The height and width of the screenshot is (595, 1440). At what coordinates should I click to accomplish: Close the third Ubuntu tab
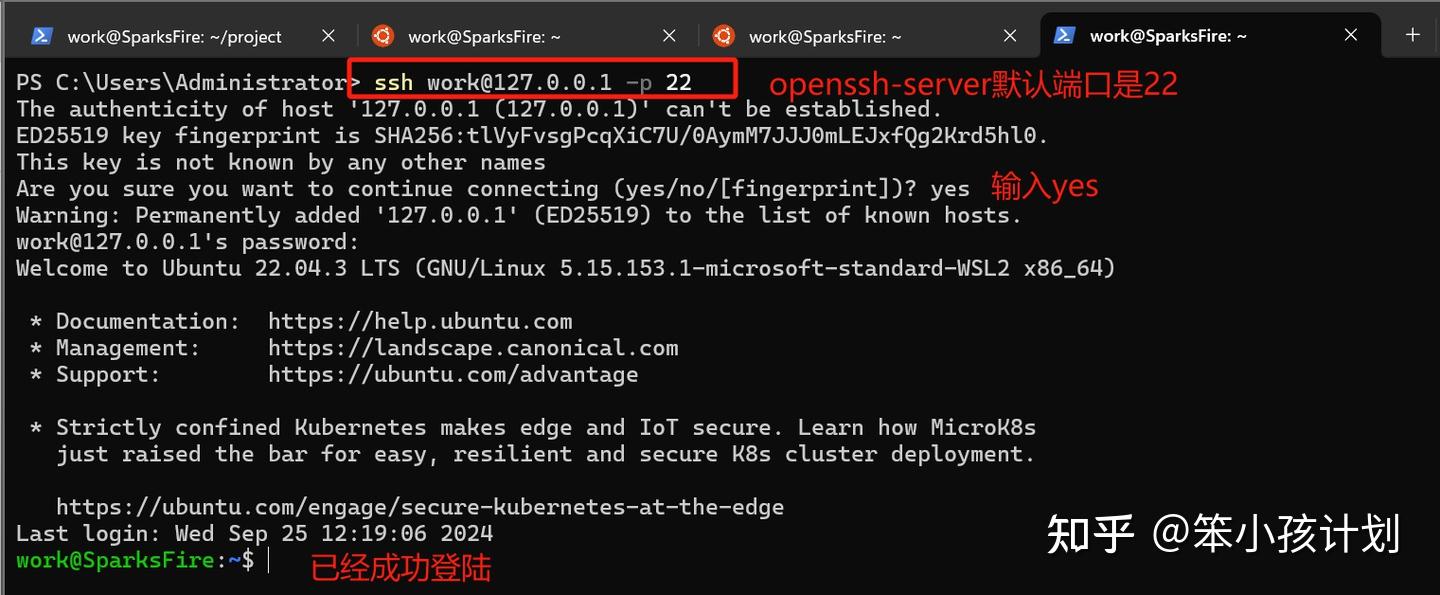coord(1010,35)
